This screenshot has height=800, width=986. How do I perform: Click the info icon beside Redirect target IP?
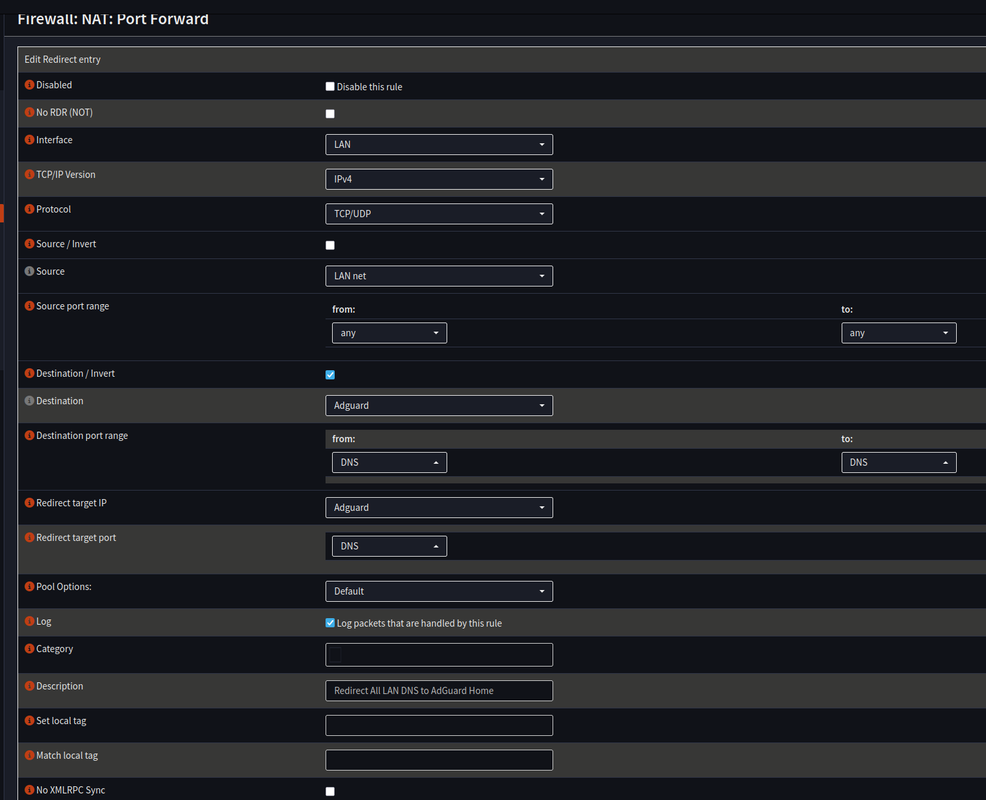[x=29, y=503]
